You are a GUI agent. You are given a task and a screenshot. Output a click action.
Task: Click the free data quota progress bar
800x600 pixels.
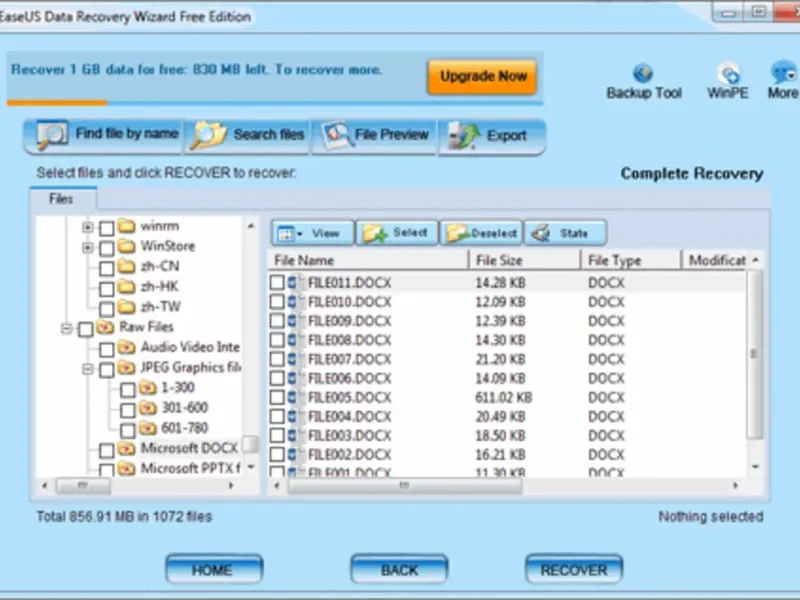274,103
